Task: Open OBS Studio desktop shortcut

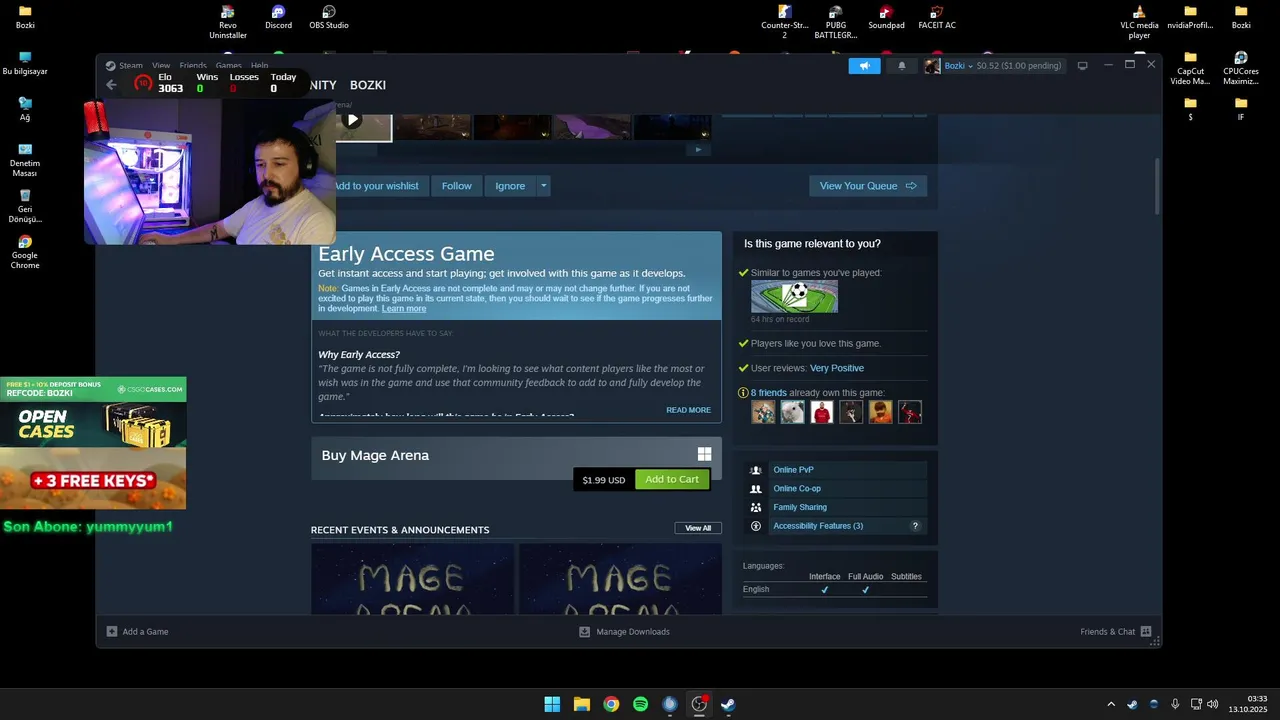Action: click(x=329, y=17)
